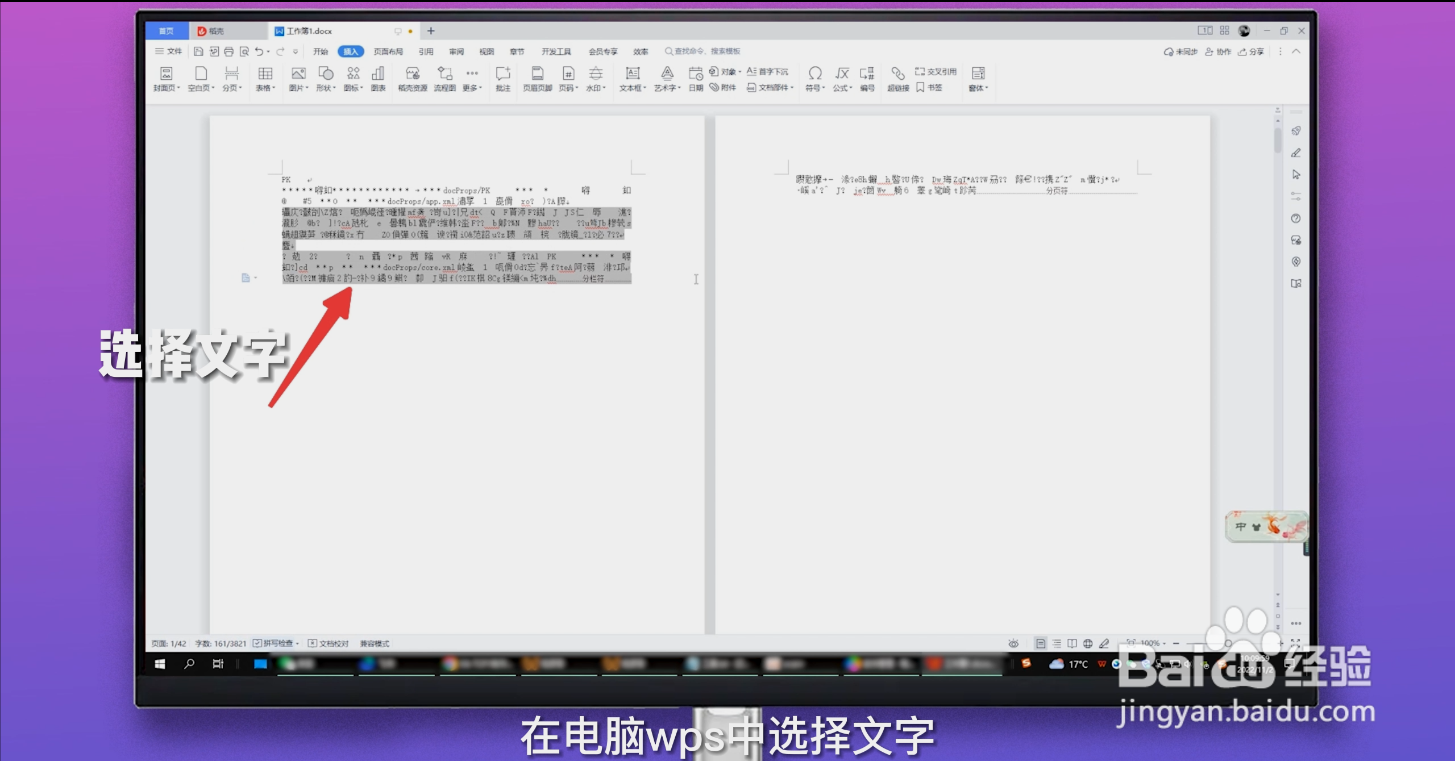Switch to the 引用 tab
This screenshot has height=761, width=1455.
(426, 51)
